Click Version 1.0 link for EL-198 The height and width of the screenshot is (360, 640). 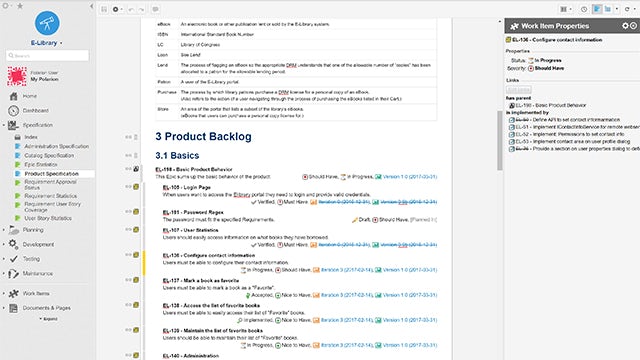point(410,177)
